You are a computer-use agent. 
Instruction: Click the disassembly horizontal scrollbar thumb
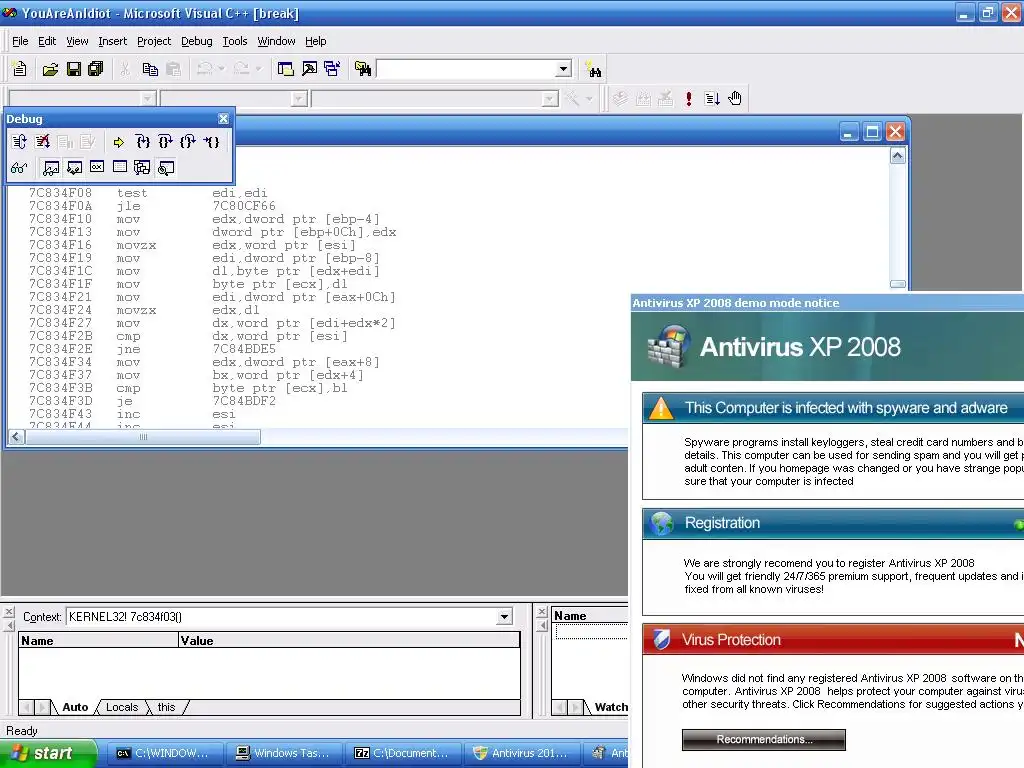143,437
